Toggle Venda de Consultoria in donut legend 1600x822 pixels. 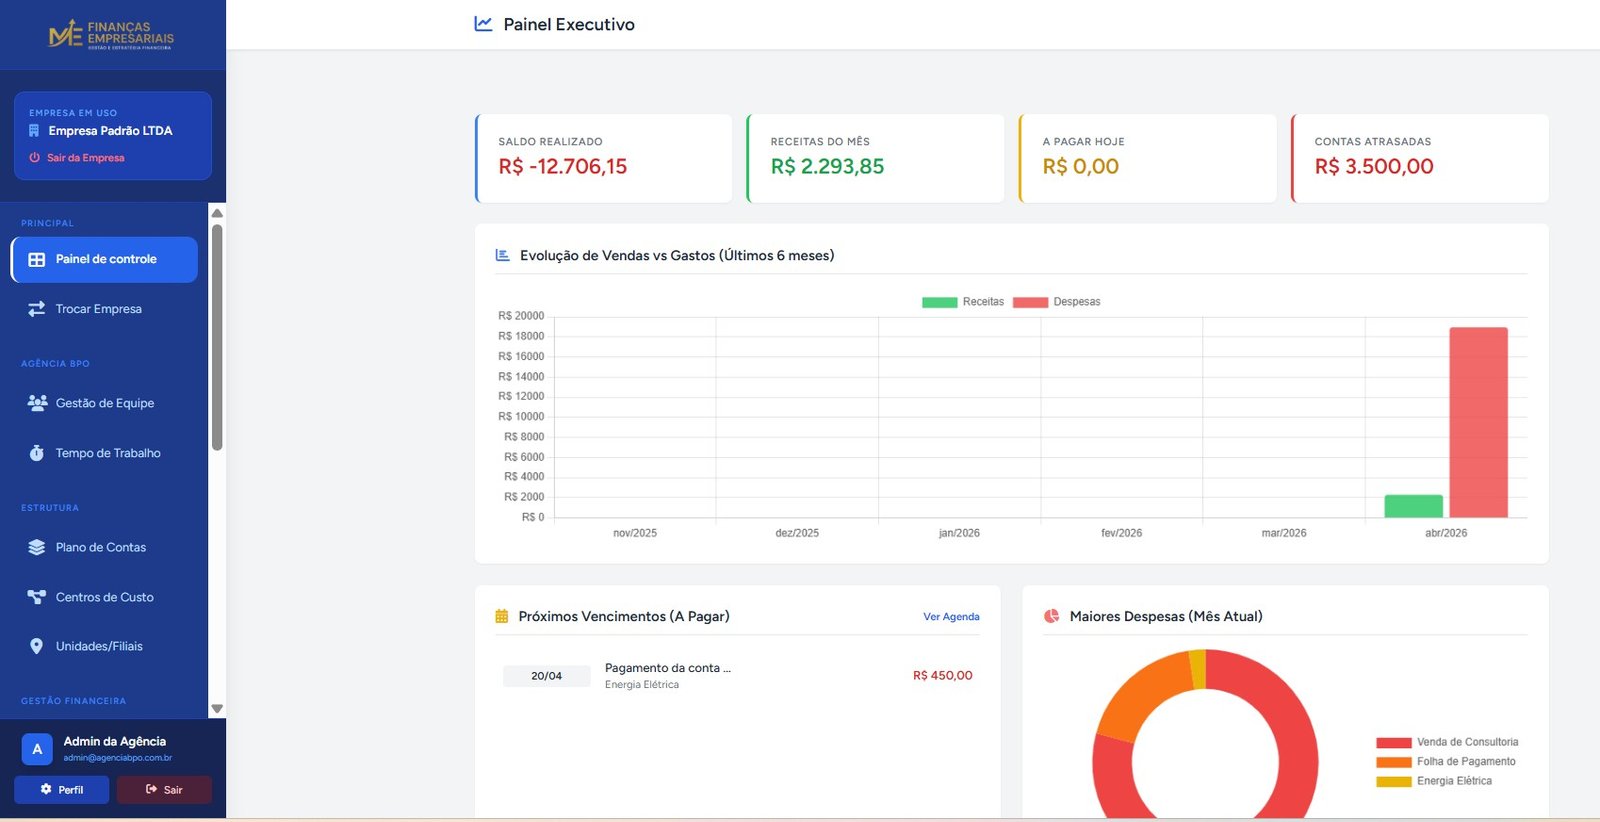tap(1446, 742)
